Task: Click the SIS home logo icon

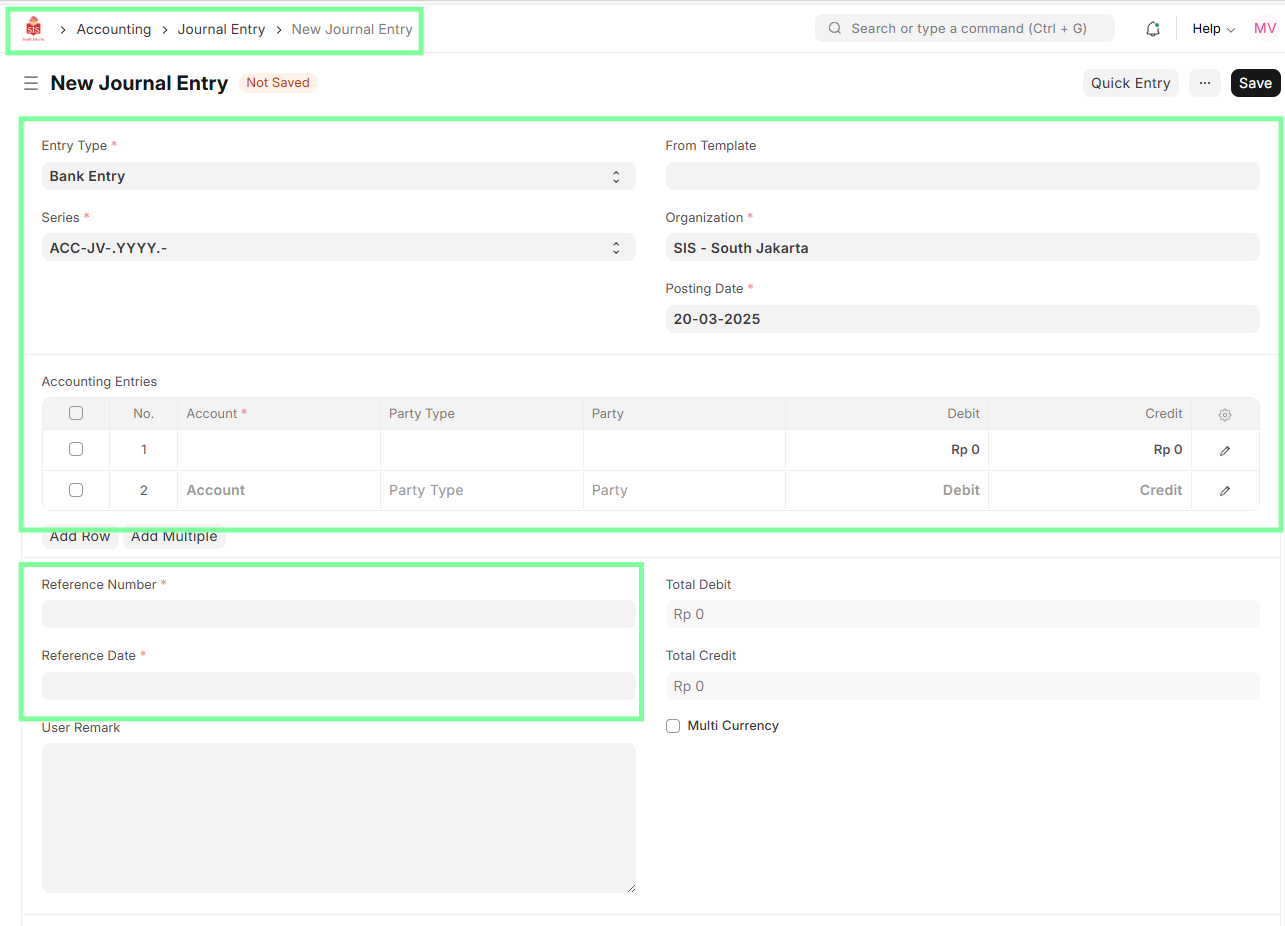Action: click(x=34, y=29)
